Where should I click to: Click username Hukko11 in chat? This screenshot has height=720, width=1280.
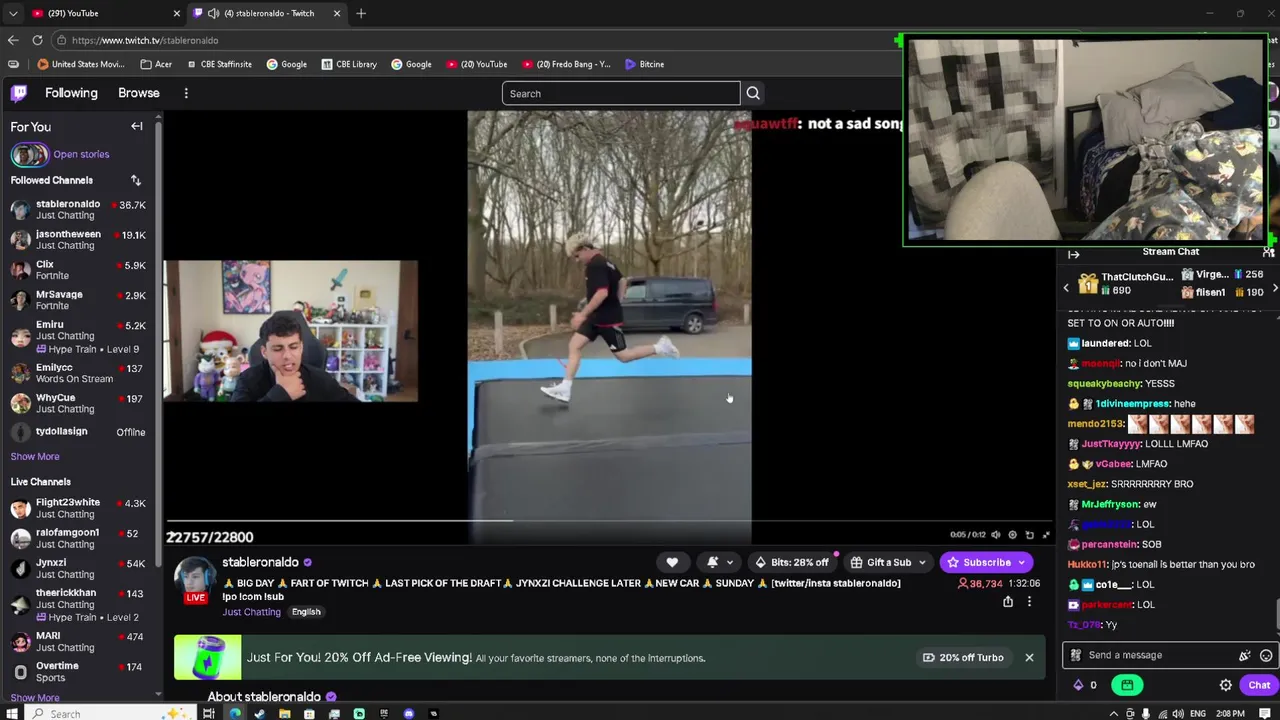pos(1088,564)
